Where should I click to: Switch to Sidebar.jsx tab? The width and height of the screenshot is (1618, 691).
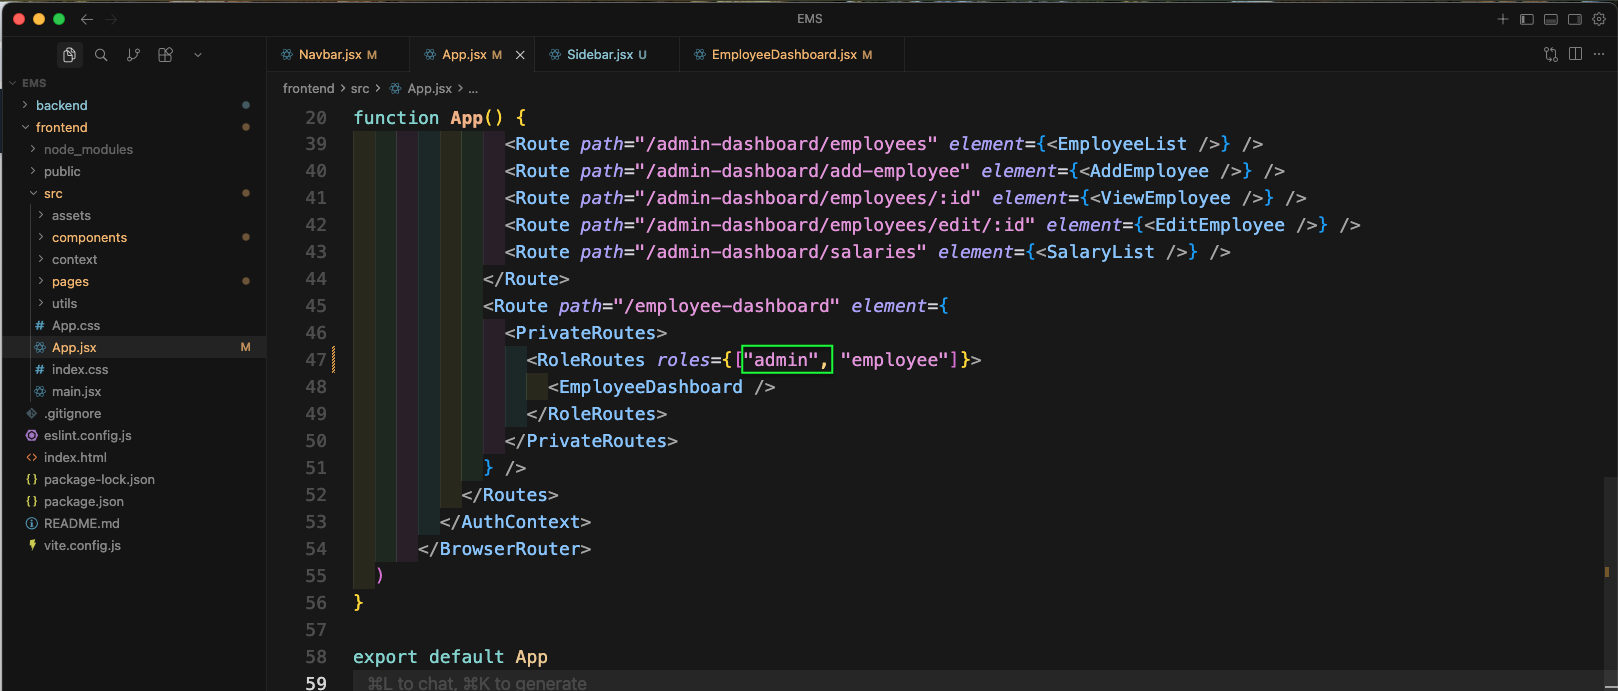[x=606, y=55]
